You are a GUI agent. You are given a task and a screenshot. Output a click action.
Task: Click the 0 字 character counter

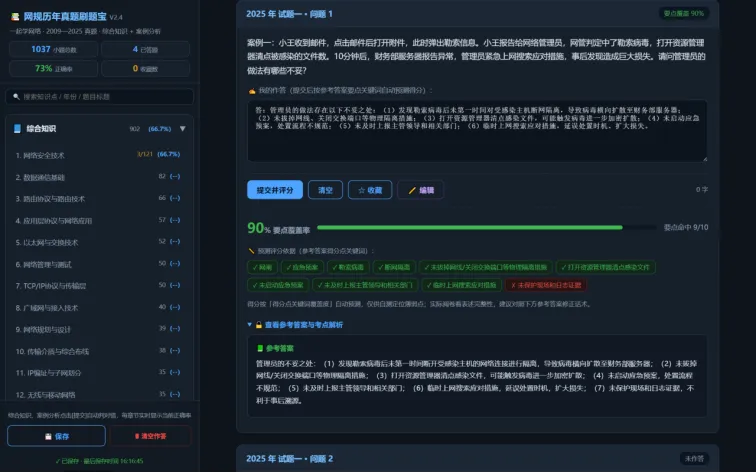[702, 189]
